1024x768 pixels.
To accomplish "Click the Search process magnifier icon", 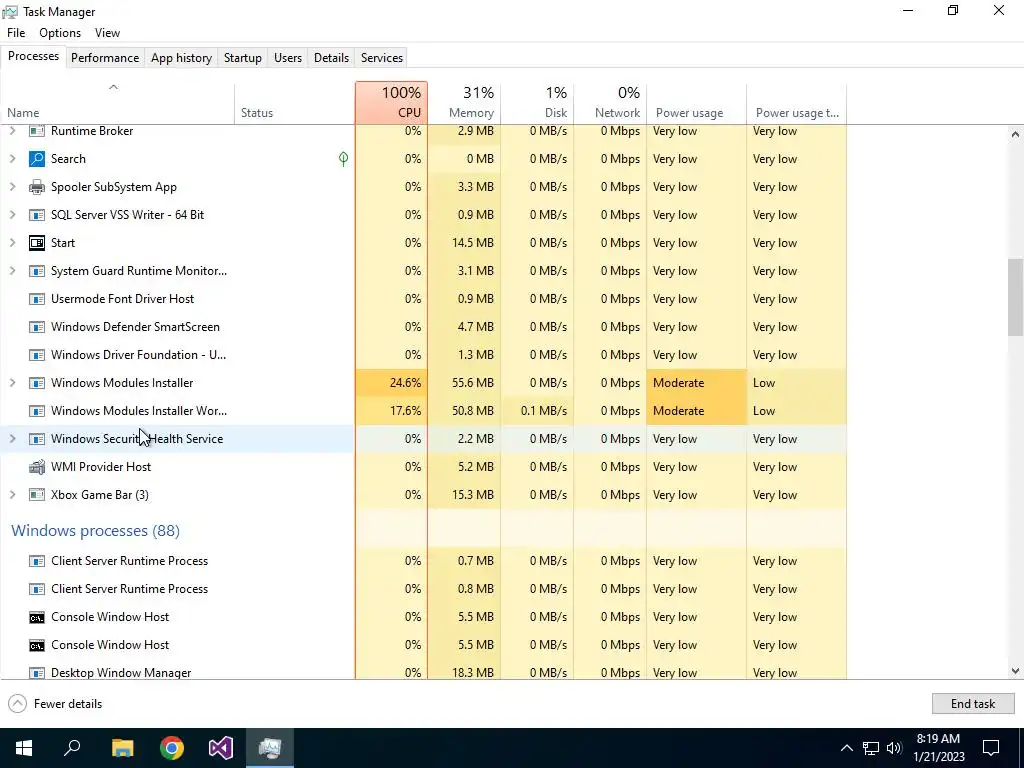I will [x=37, y=159].
